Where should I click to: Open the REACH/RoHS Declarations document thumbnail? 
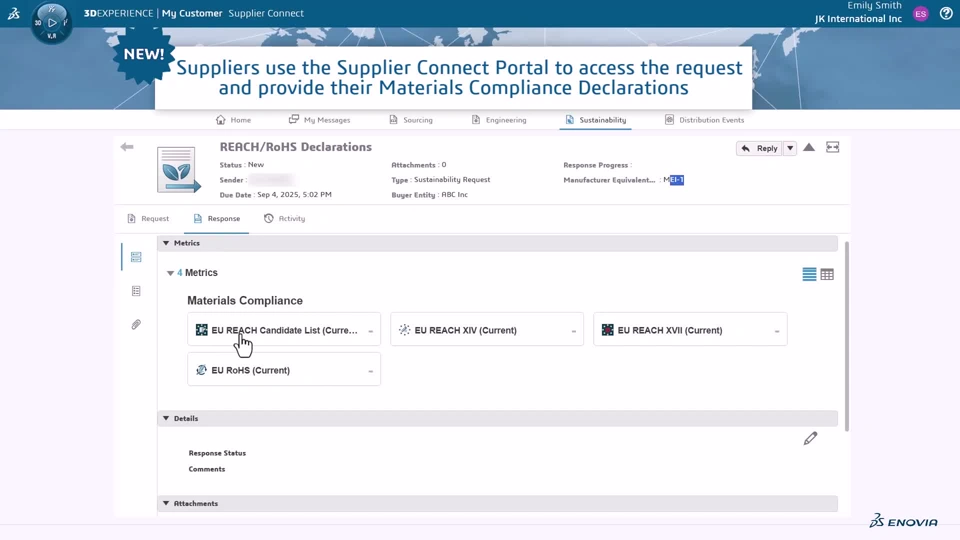click(x=177, y=170)
